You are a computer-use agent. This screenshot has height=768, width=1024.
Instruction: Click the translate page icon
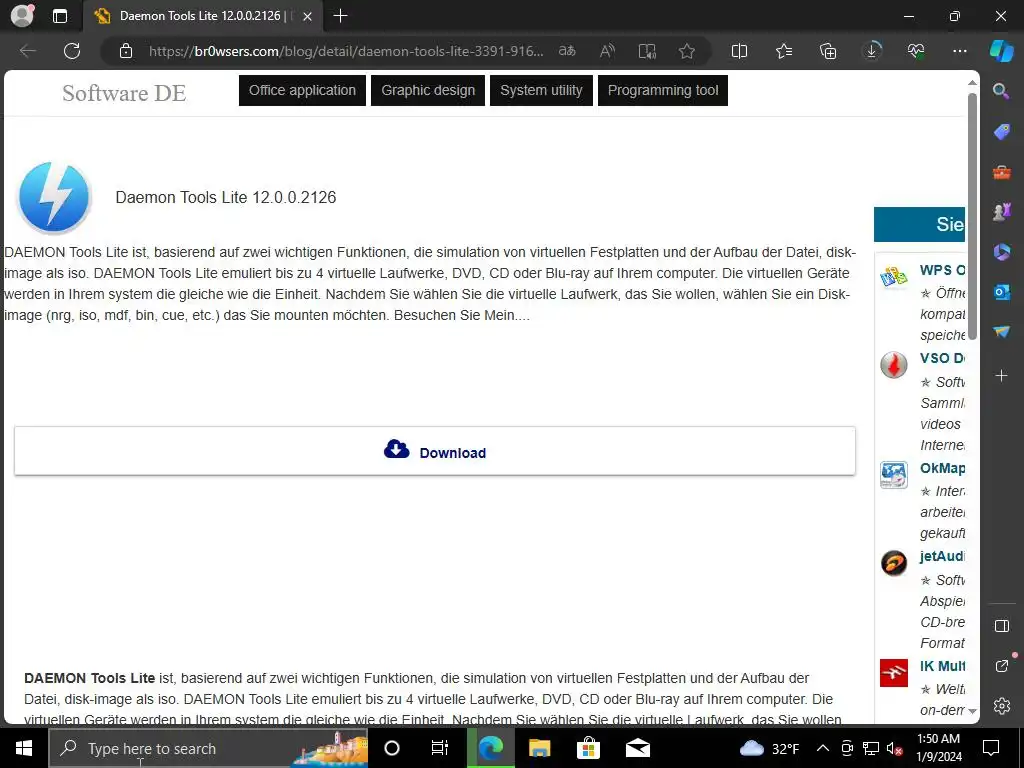click(x=567, y=51)
